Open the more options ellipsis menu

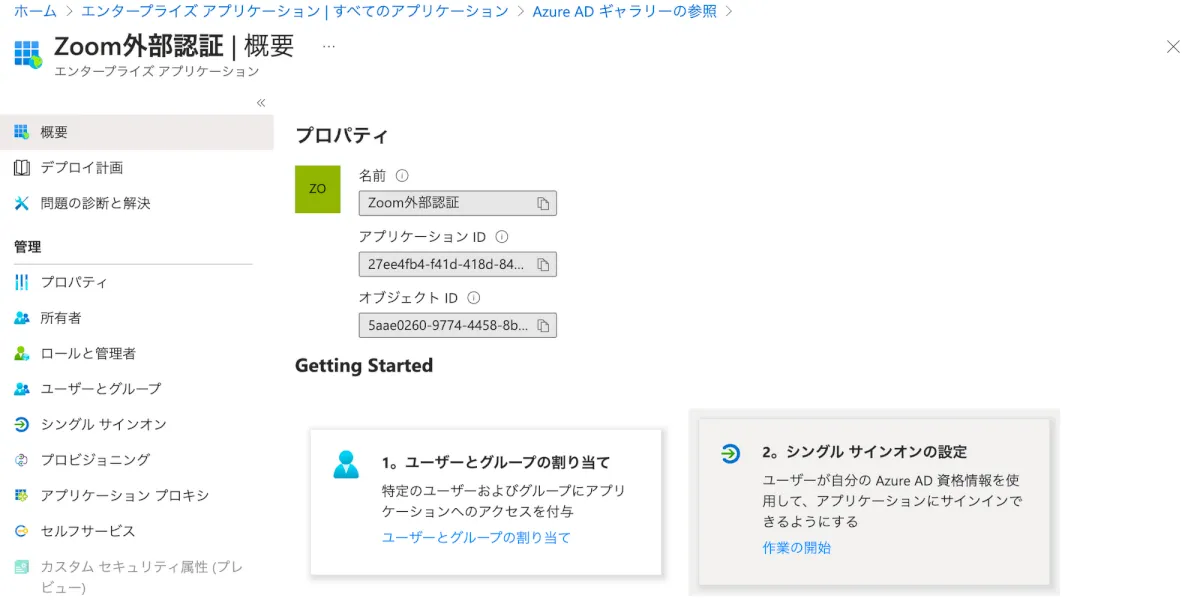[x=329, y=47]
